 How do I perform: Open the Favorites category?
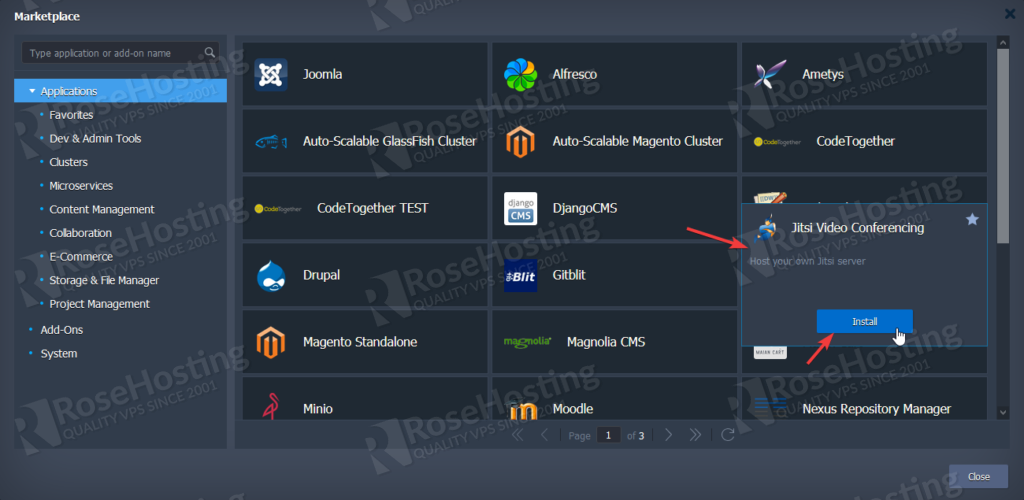[x=71, y=115]
